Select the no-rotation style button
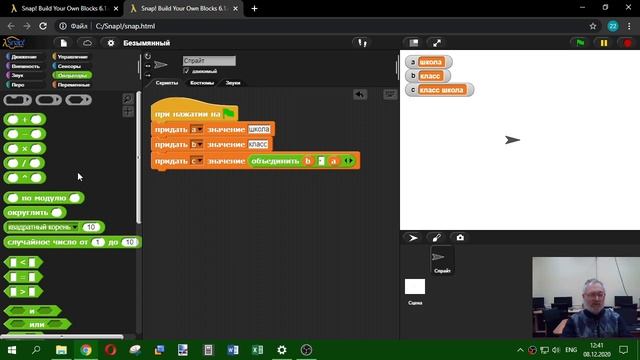 point(148,75)
